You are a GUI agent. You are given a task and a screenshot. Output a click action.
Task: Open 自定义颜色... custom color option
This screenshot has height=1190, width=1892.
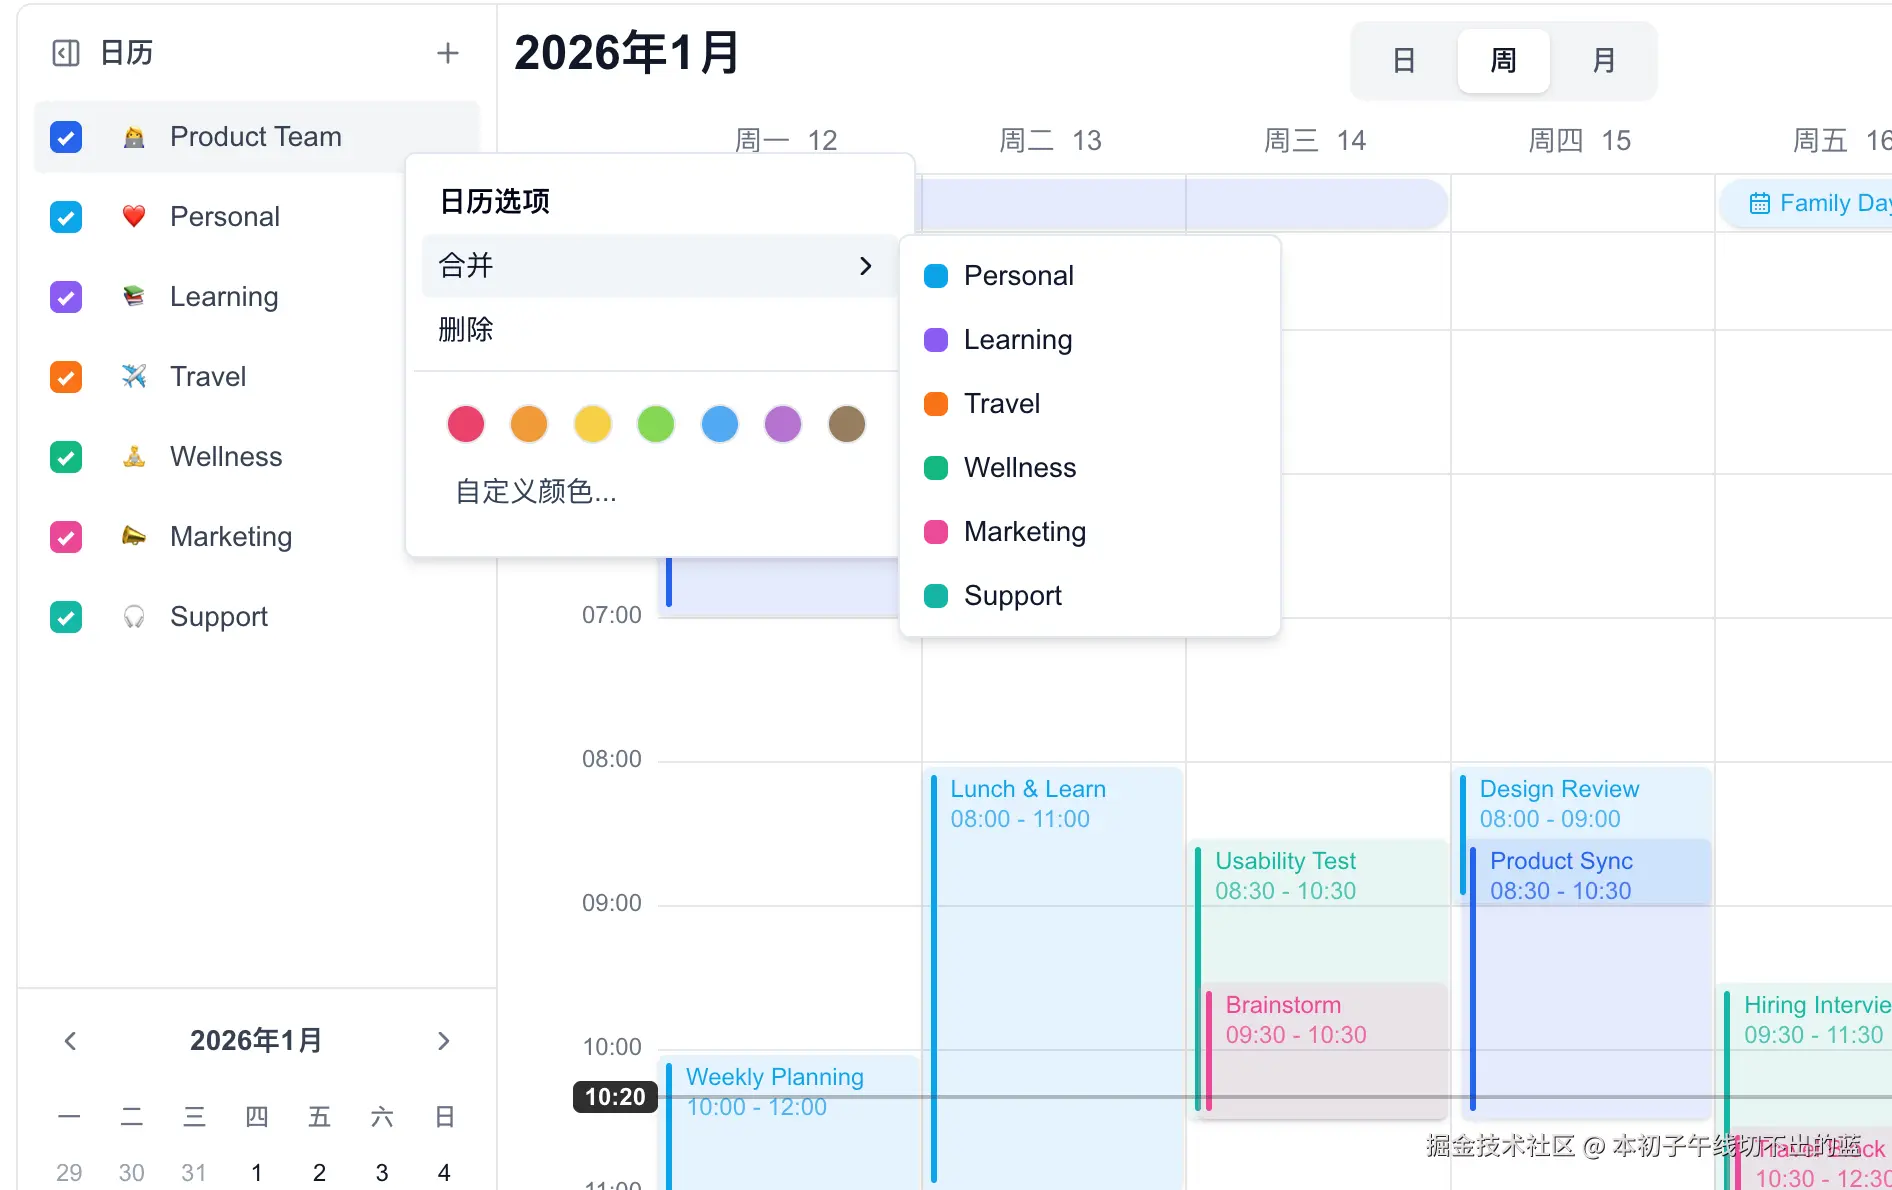coord(536,492)
